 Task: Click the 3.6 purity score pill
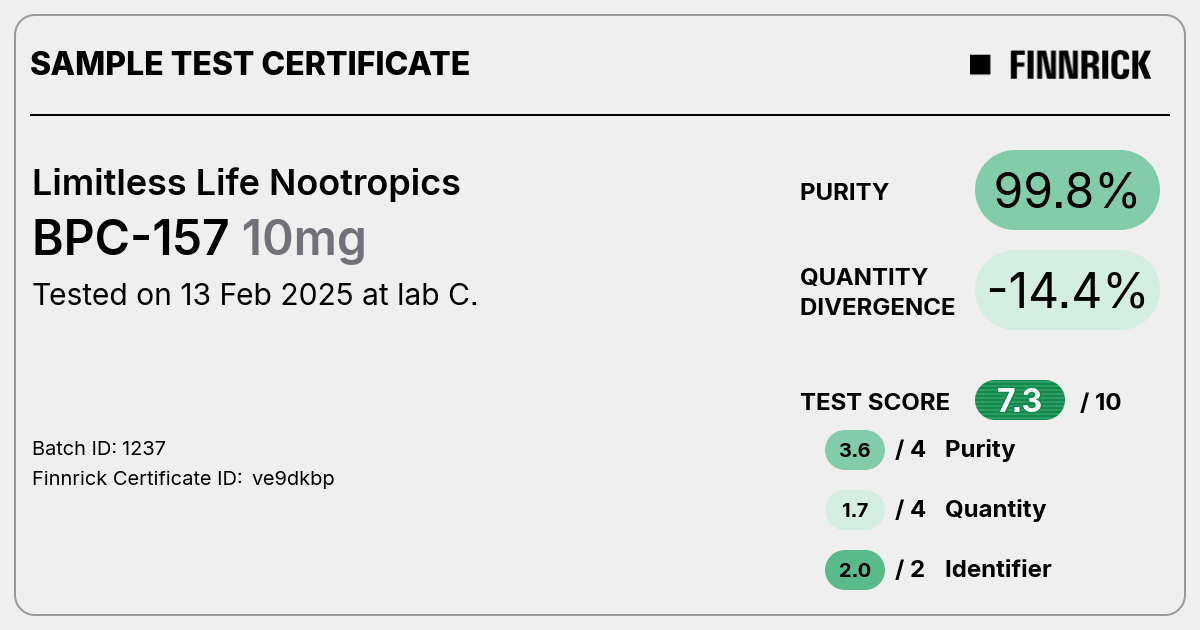(x=855, y=450)
